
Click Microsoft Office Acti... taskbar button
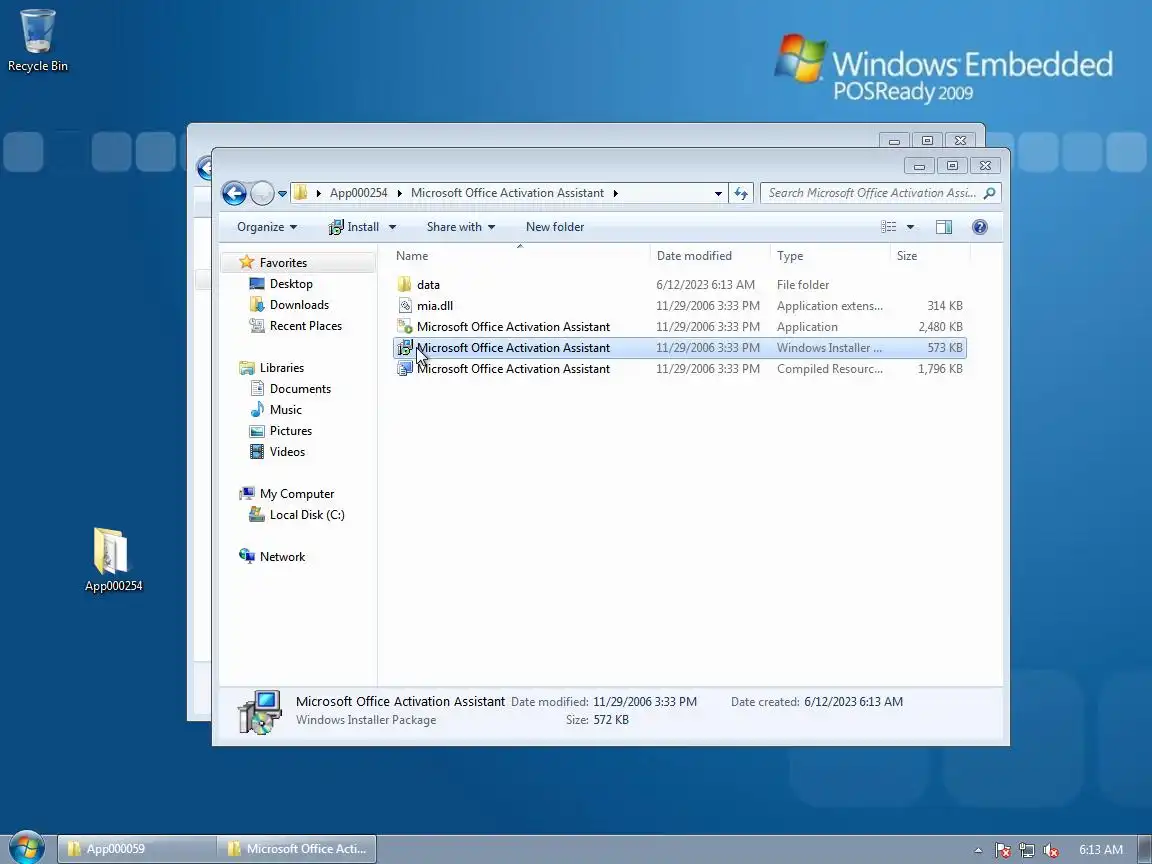tap(297, 849)
